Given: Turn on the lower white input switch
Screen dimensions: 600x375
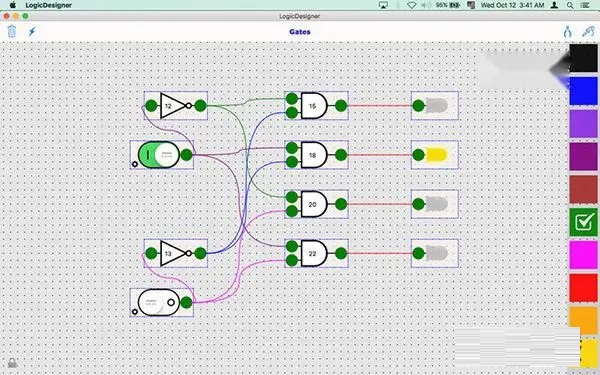Looking at the screenshot, I should [x=159, y=302].
